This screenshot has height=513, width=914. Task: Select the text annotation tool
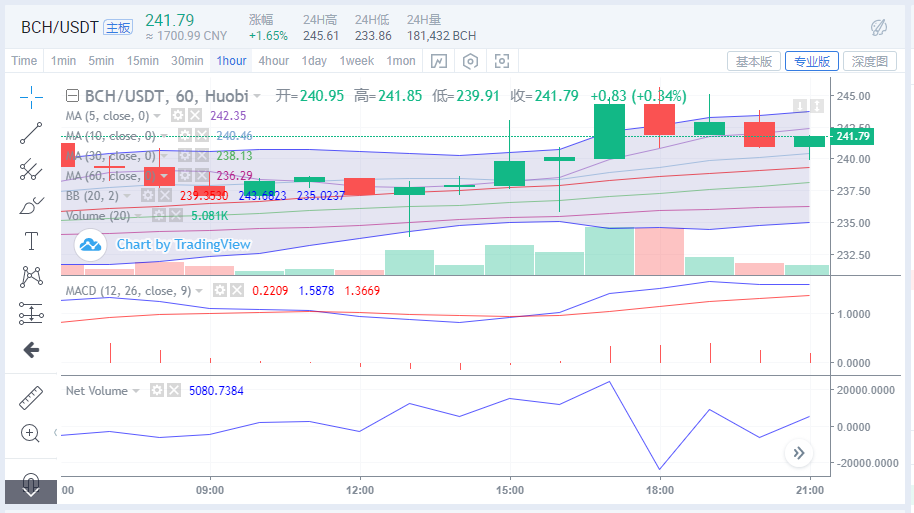coord(31,241)
